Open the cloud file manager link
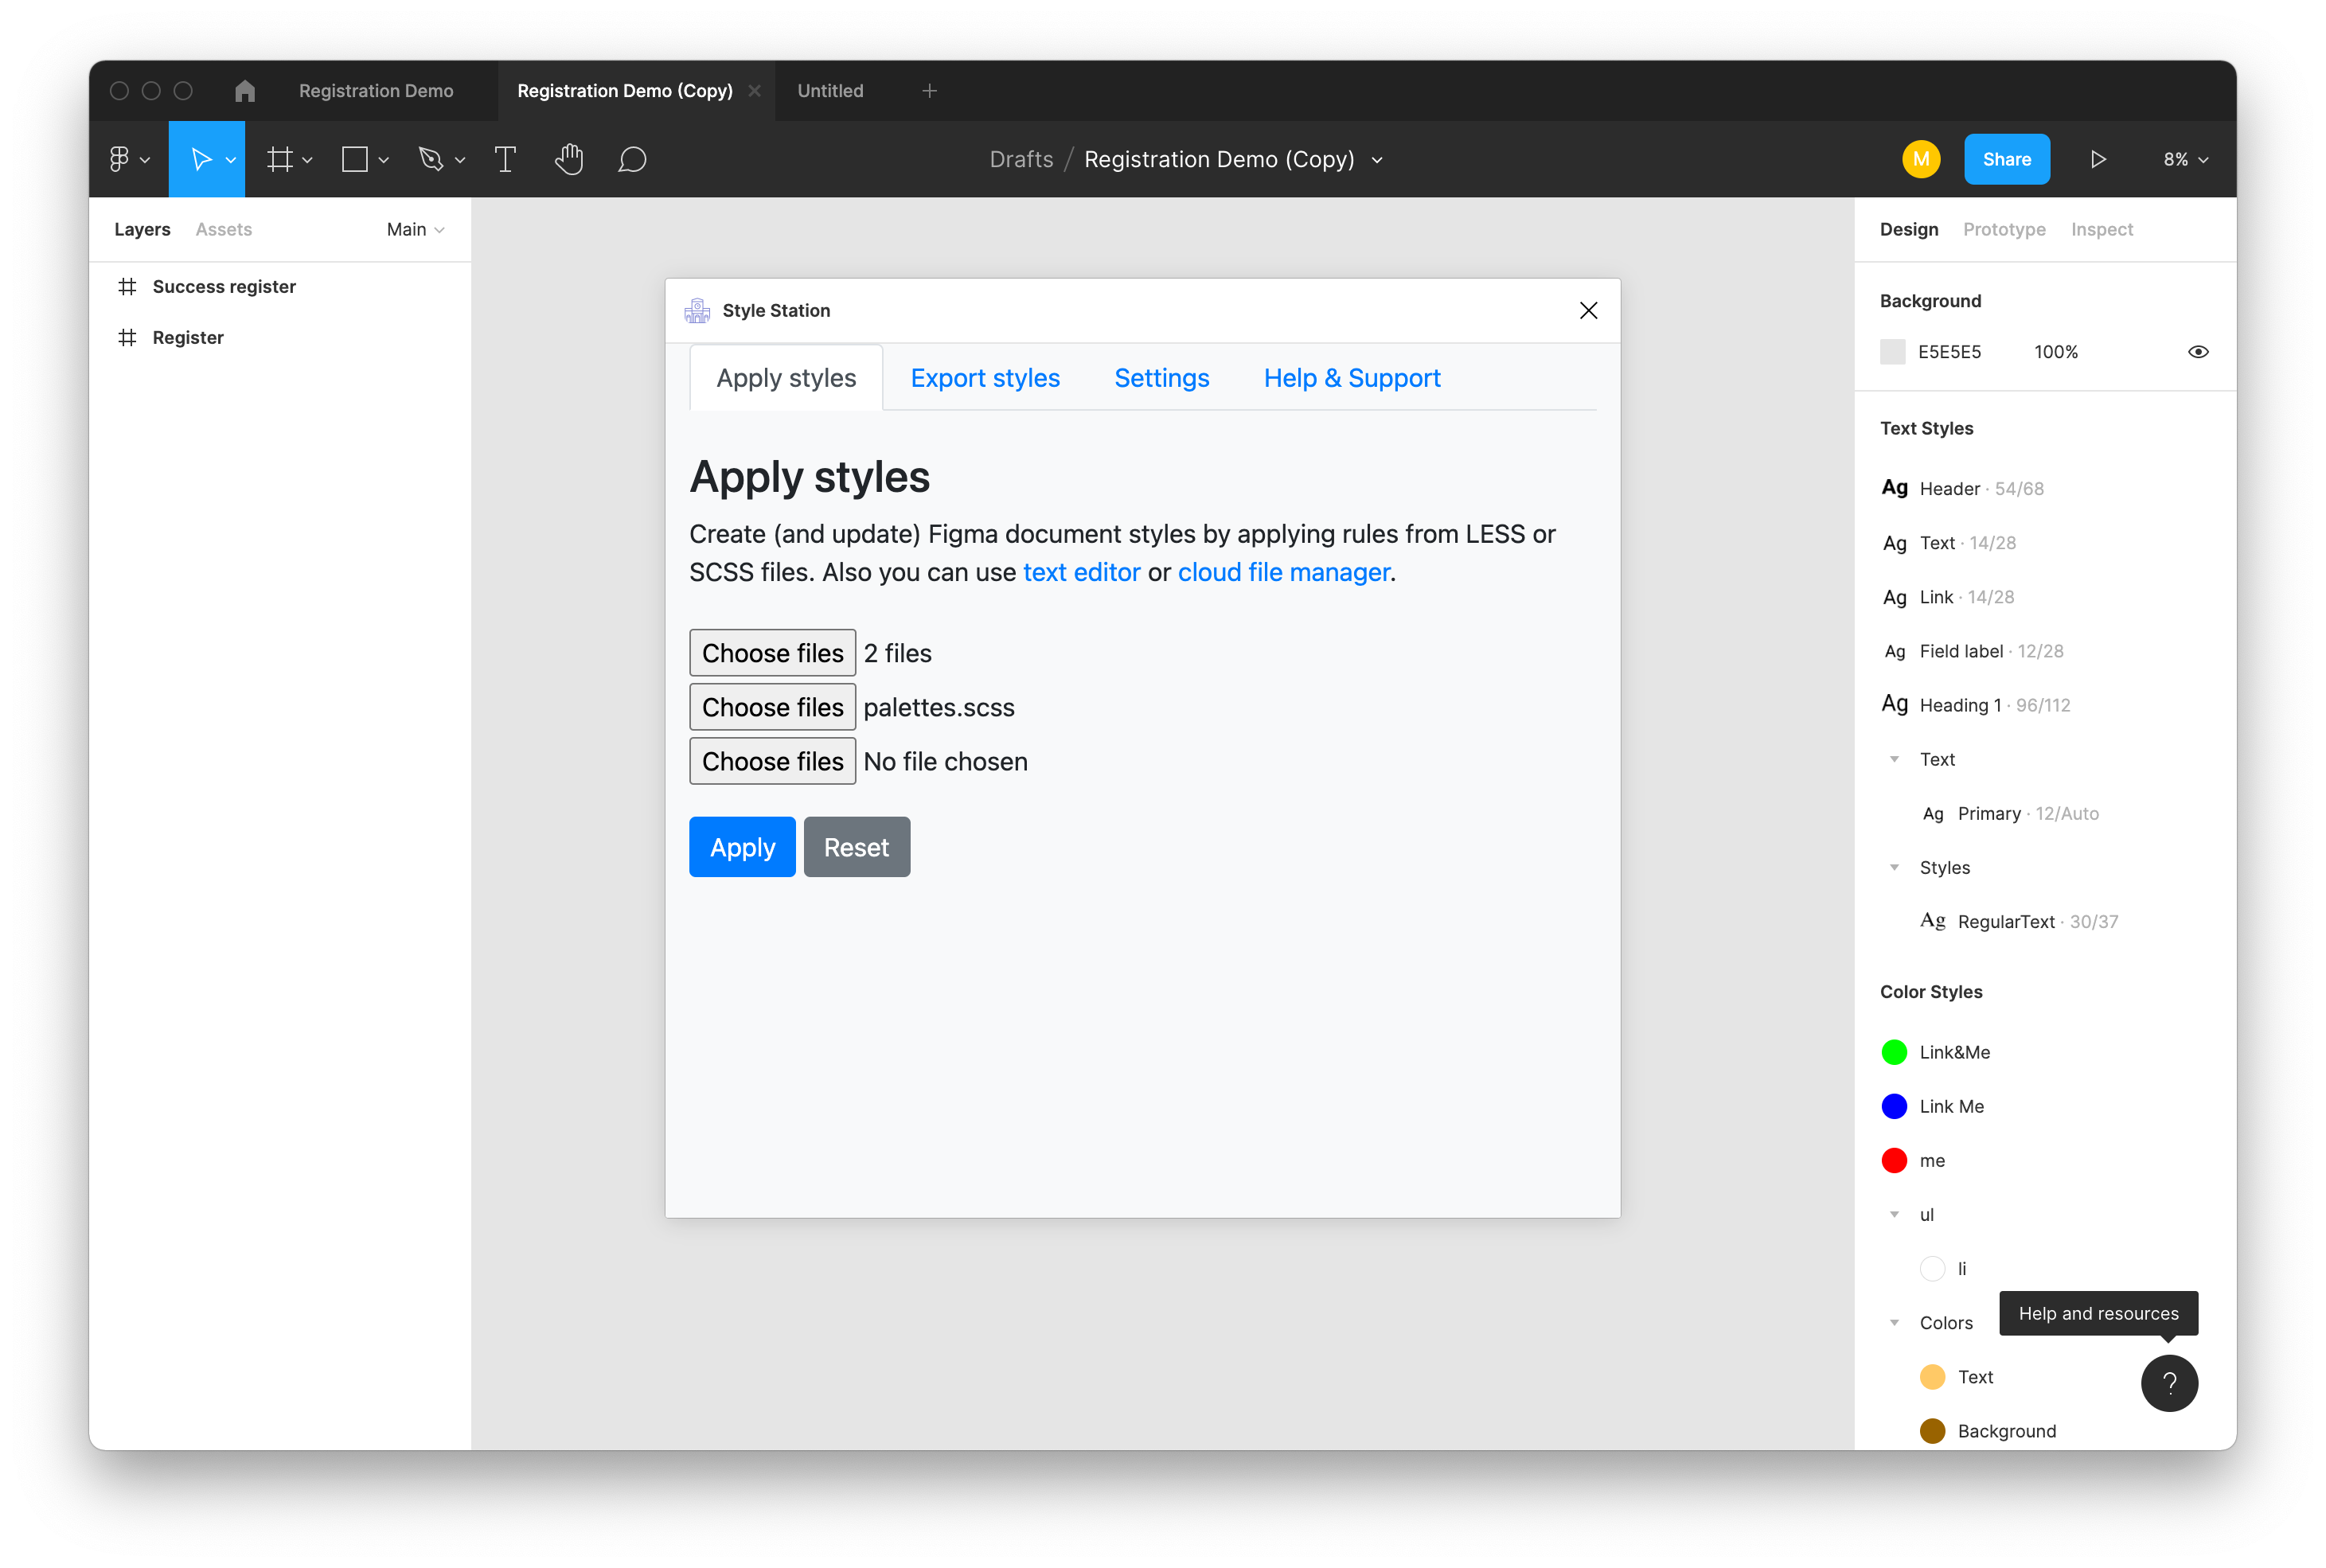Image resolution: width=2326 pixels, height=1568 pixels. click(x=1283, y=572)
